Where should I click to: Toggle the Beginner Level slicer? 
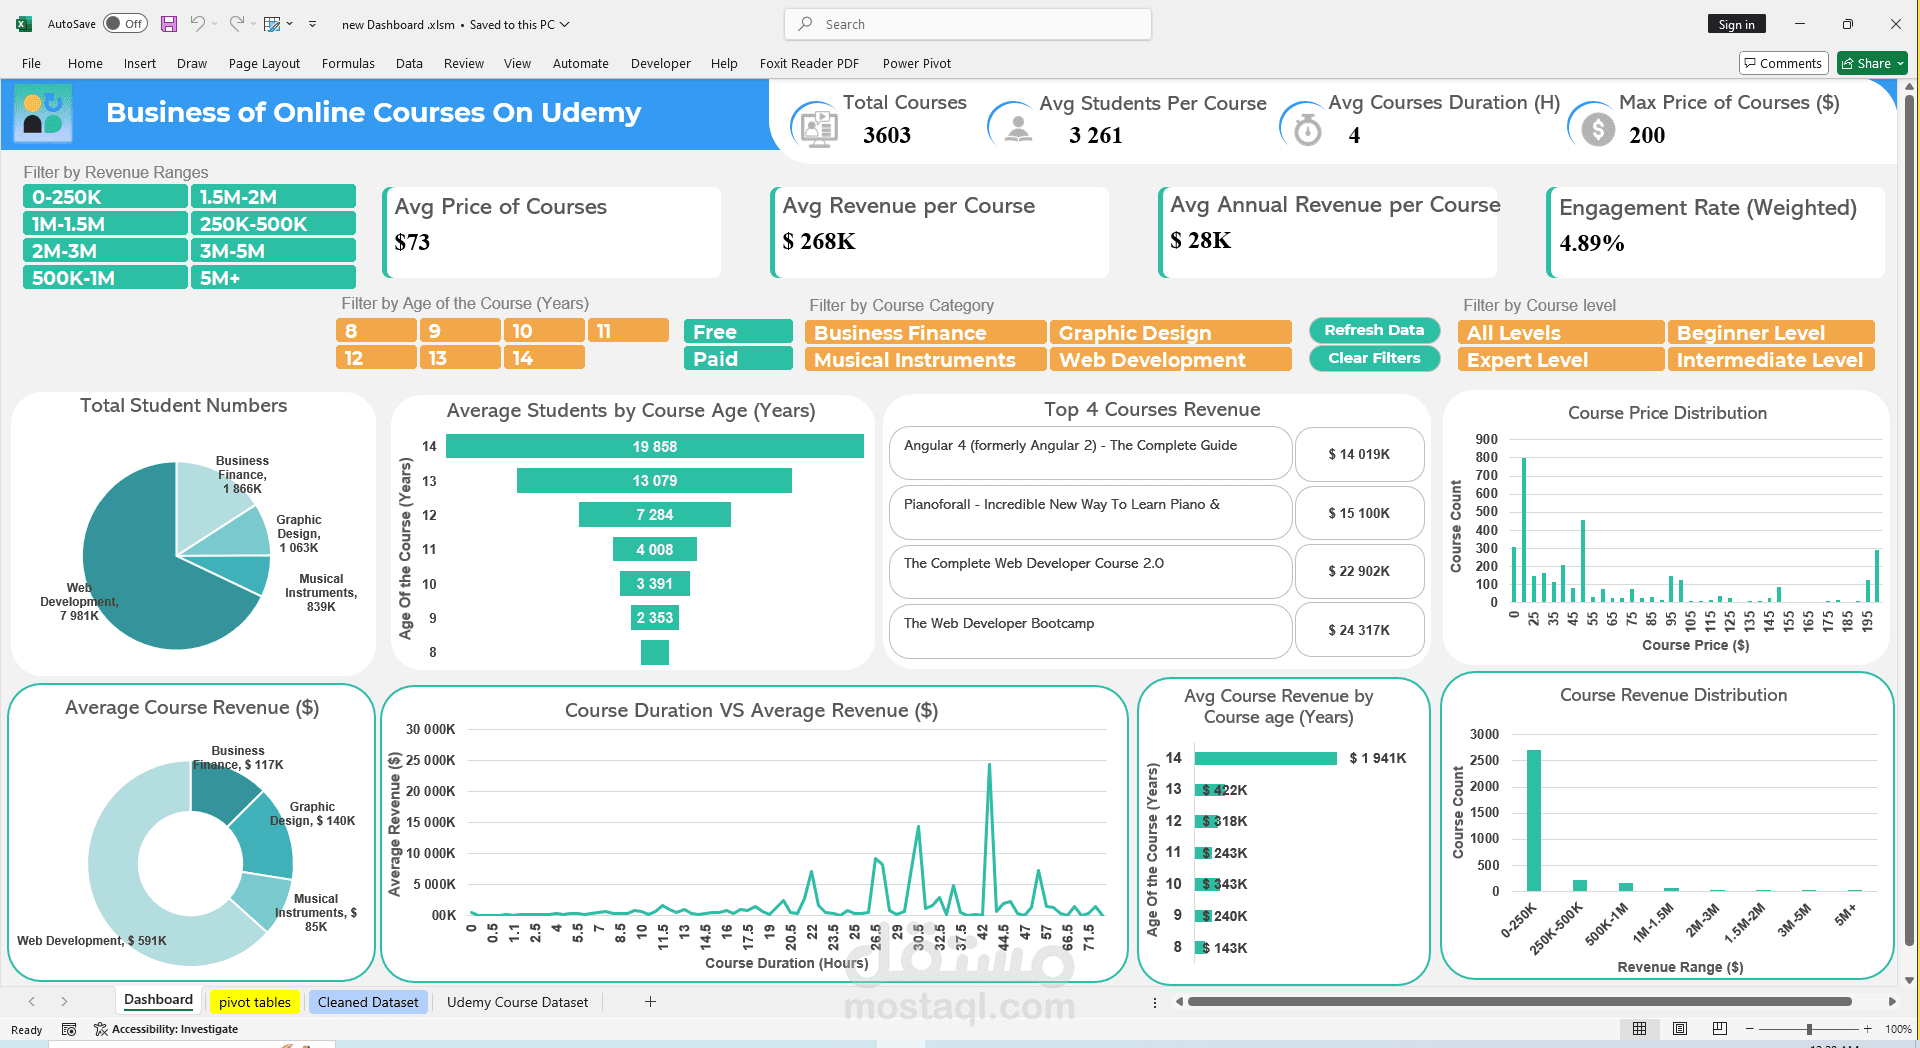pos(1771,333)
